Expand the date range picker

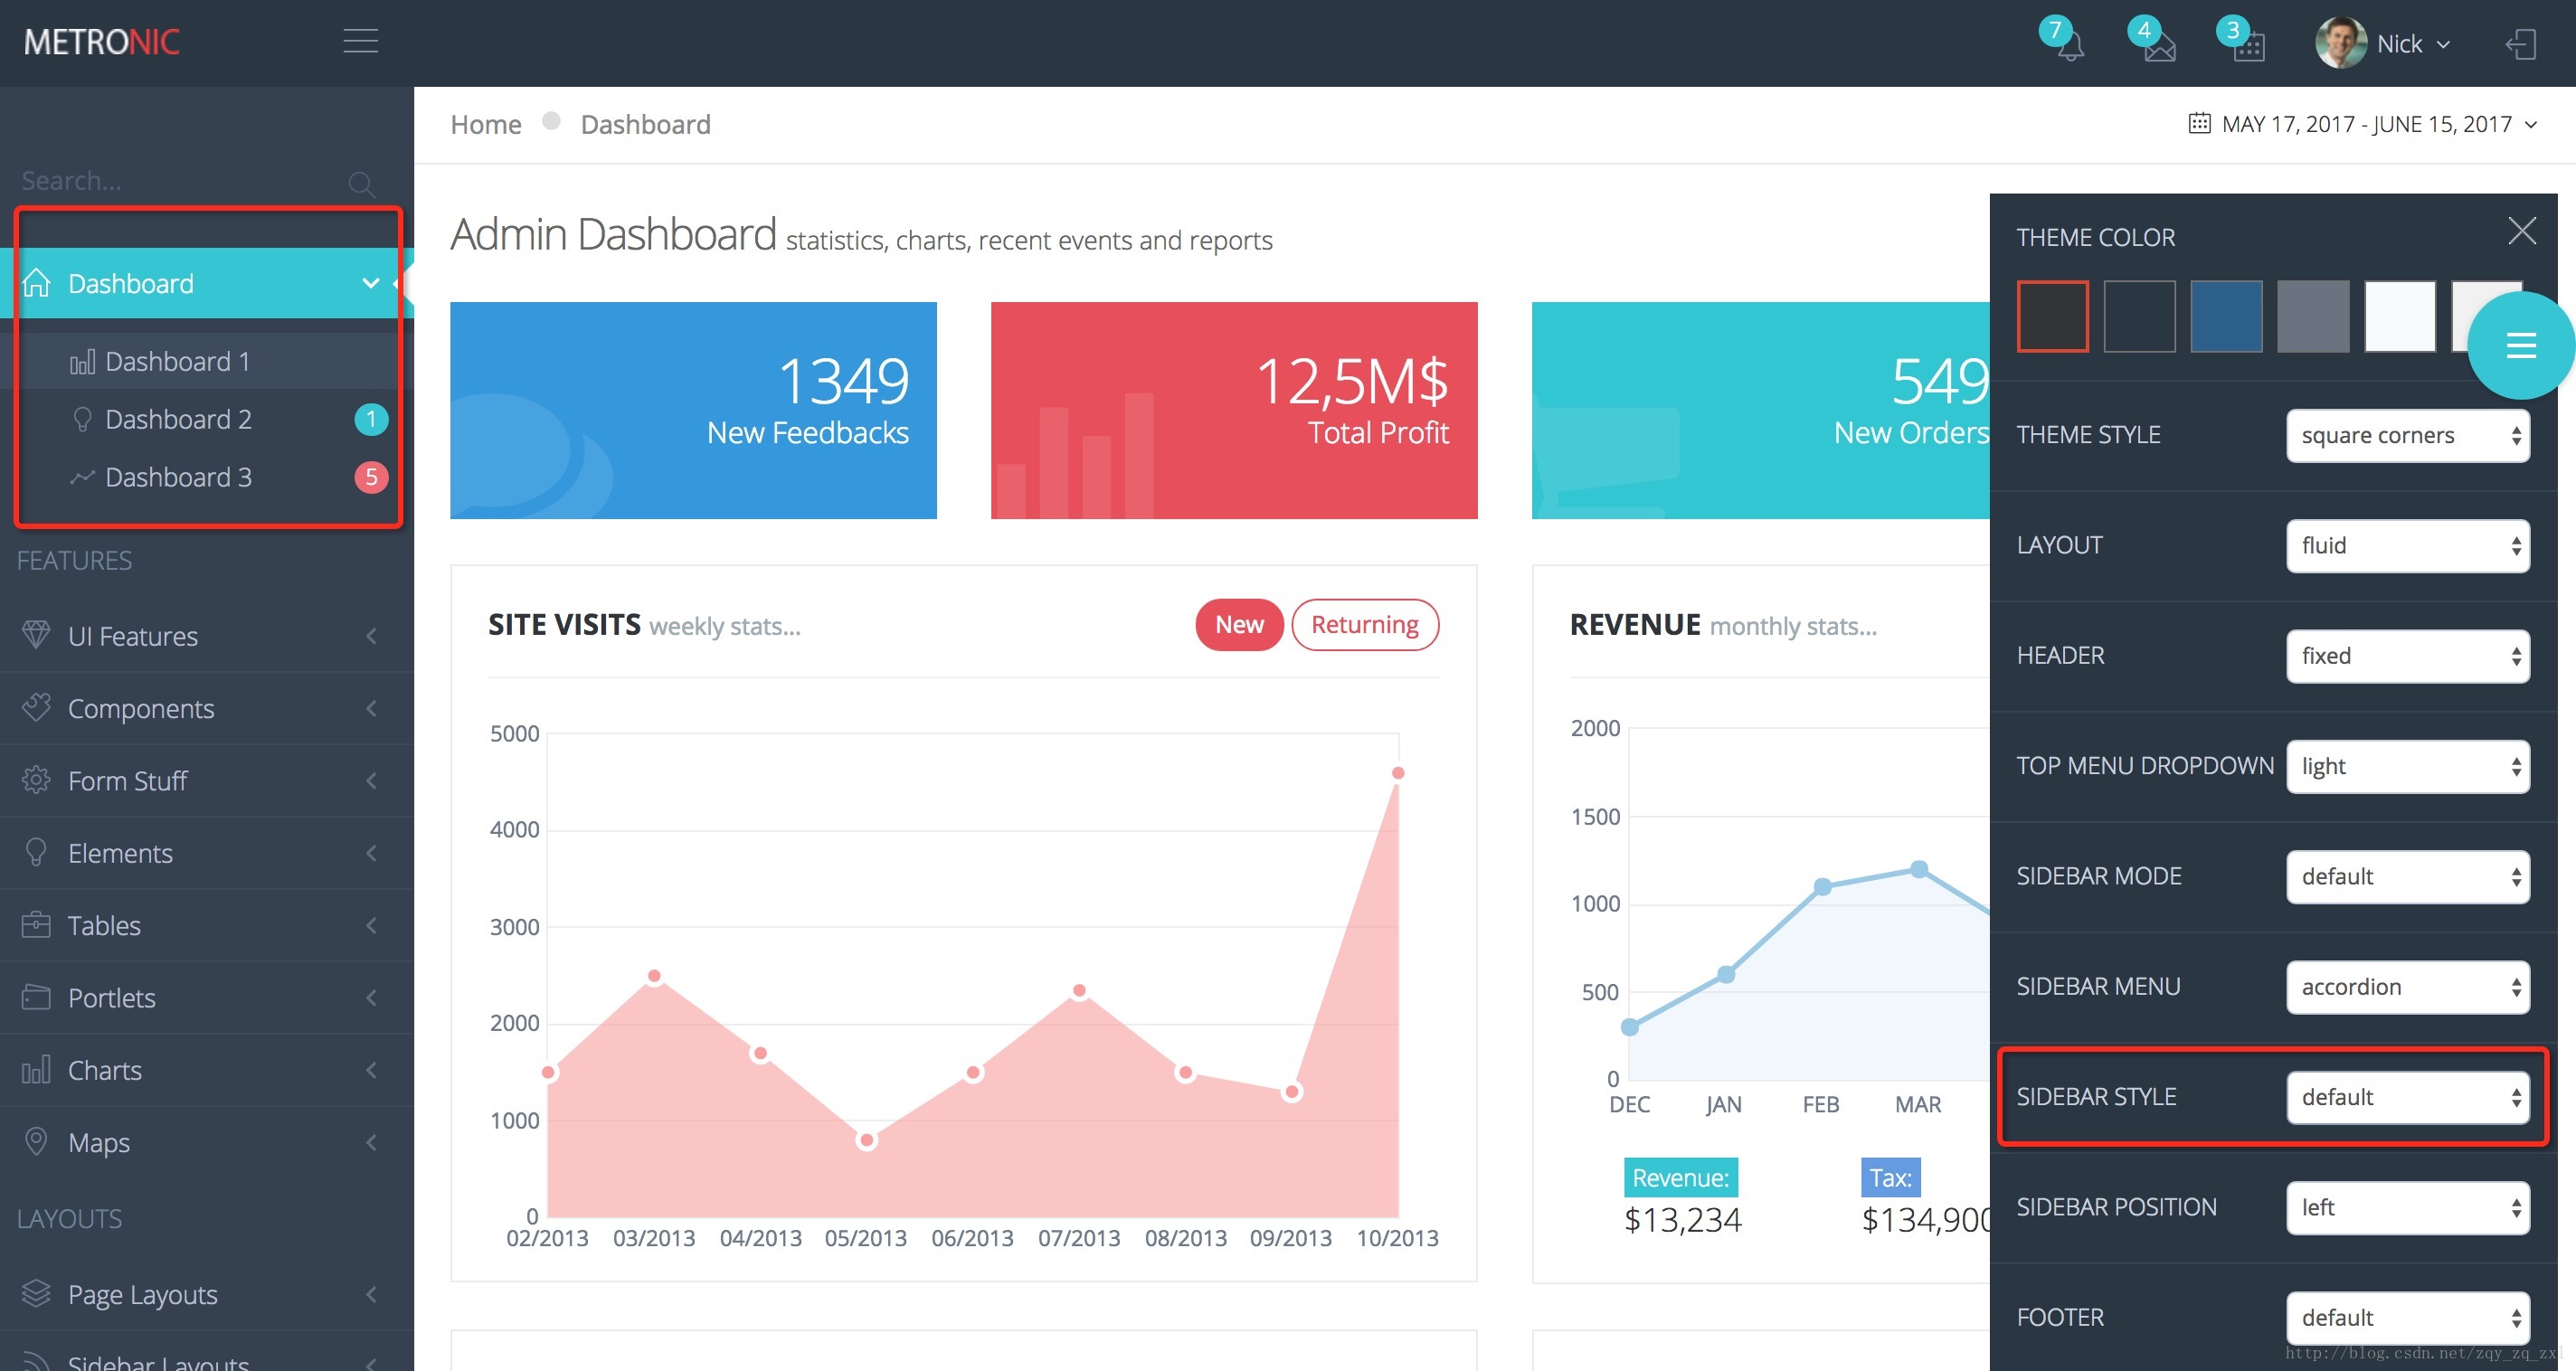point(2364,124)
